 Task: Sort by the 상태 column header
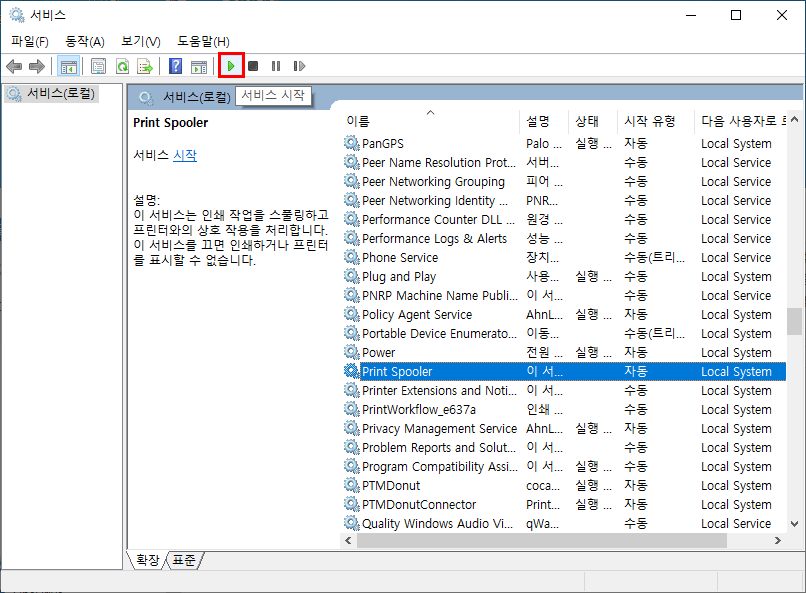click(587, 121)
